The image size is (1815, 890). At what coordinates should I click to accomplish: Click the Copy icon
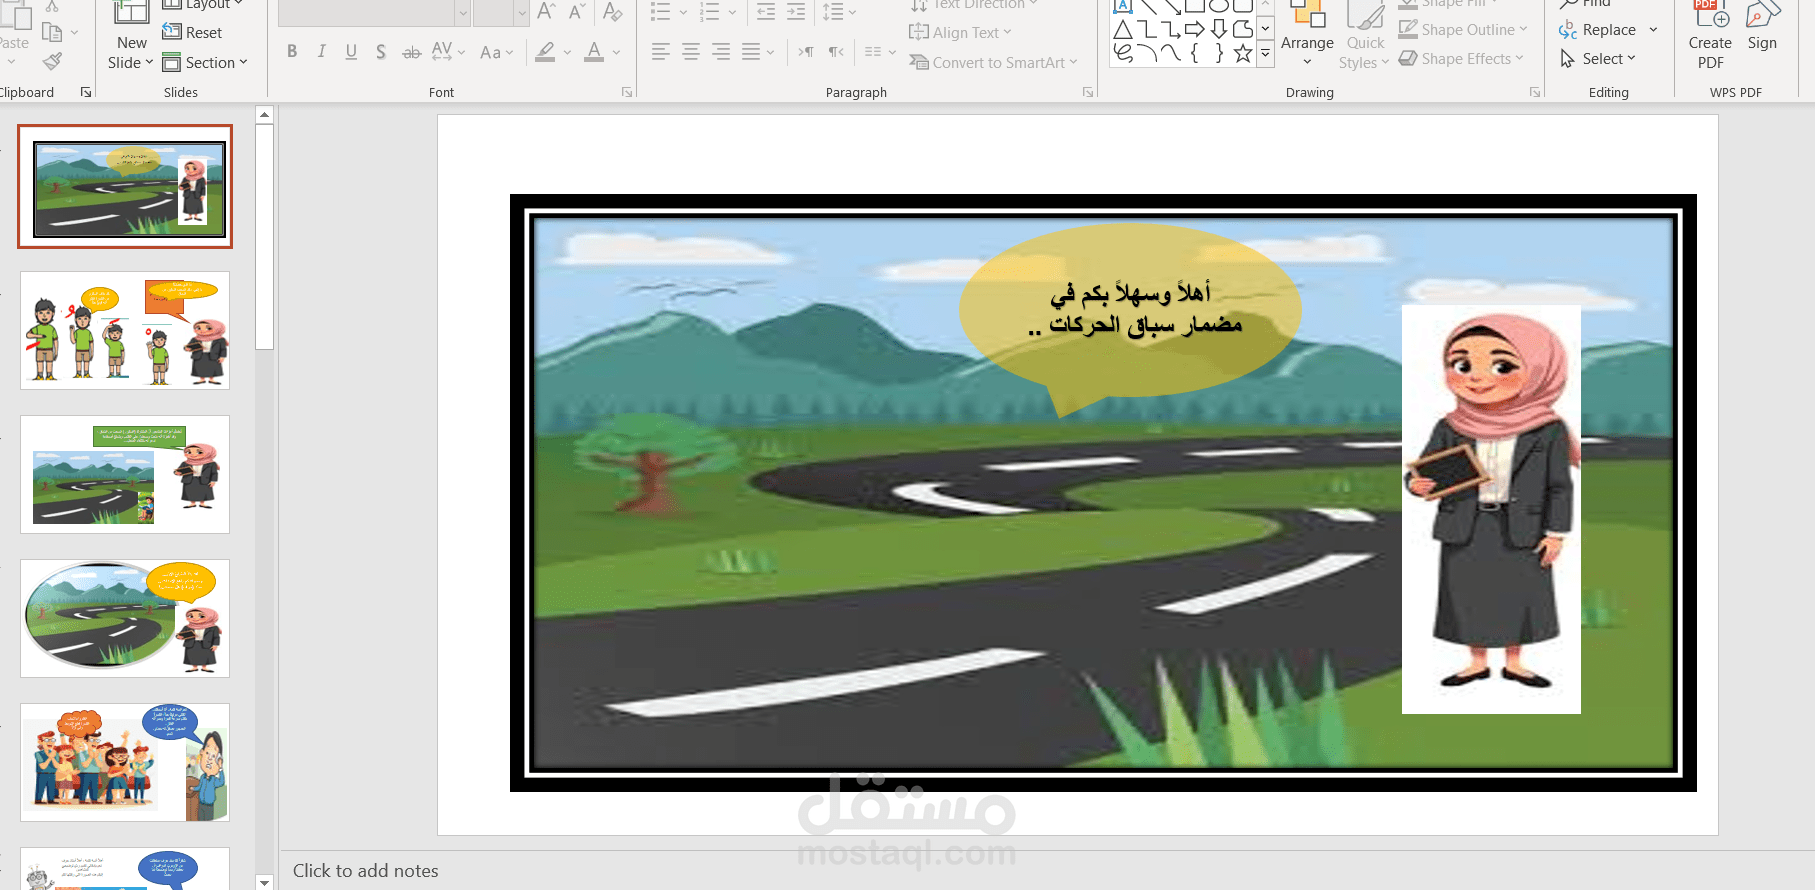pyautogui.click(x=52, y=31)
